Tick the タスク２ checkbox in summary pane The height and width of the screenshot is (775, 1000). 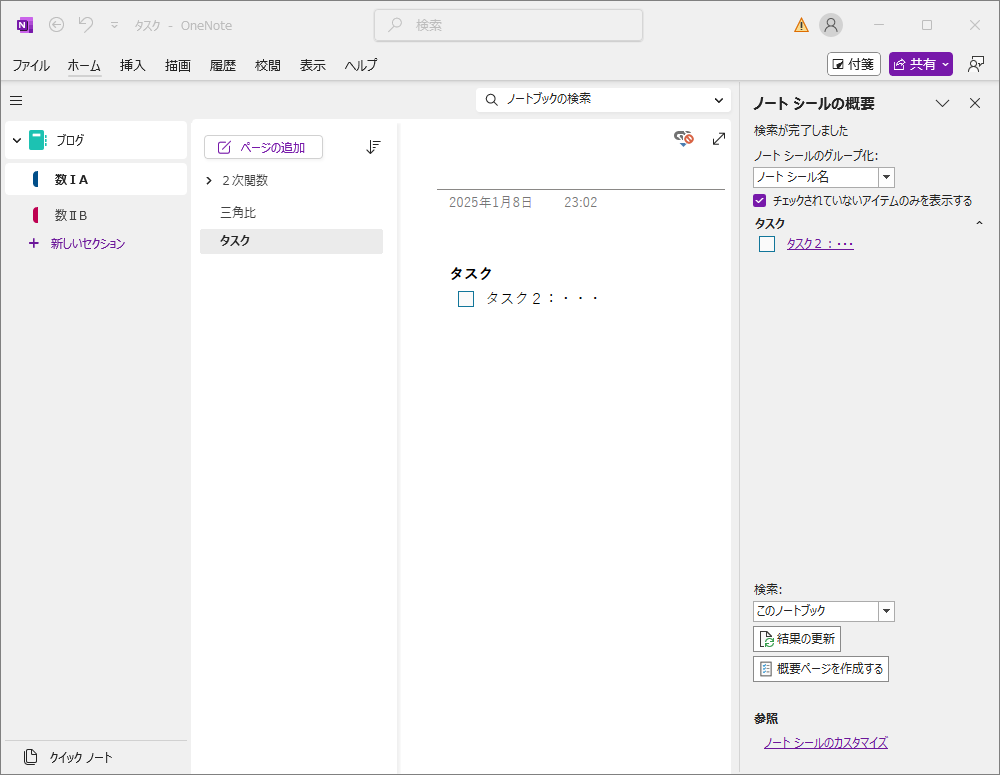(x=767, y=244)
